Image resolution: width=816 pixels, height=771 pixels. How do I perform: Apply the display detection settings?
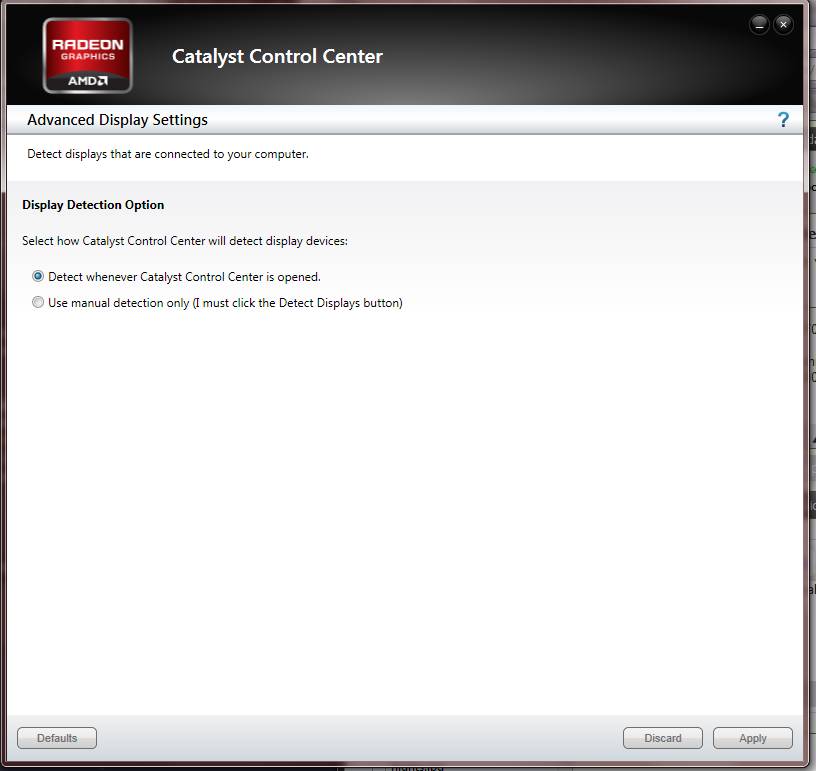(753, 738)
